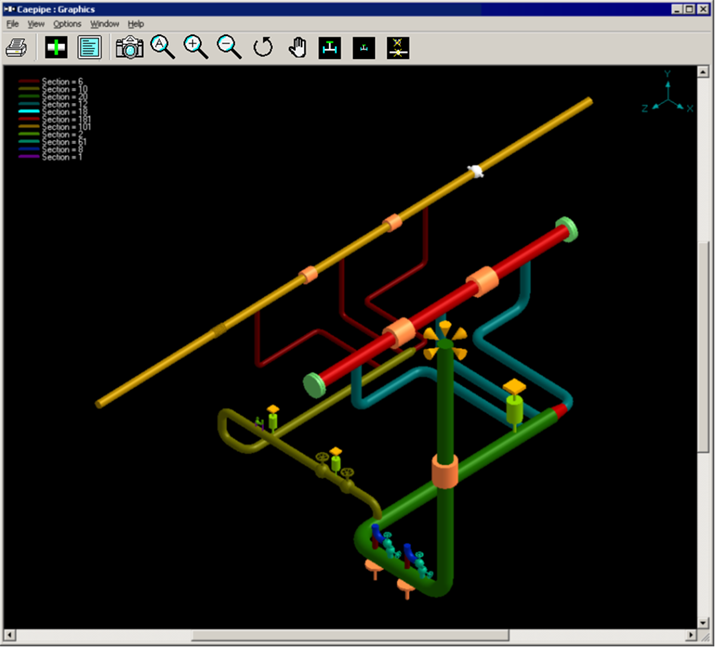Open the List window toolbar icon
Screen dimensions: 715x647
click(89, 47)
